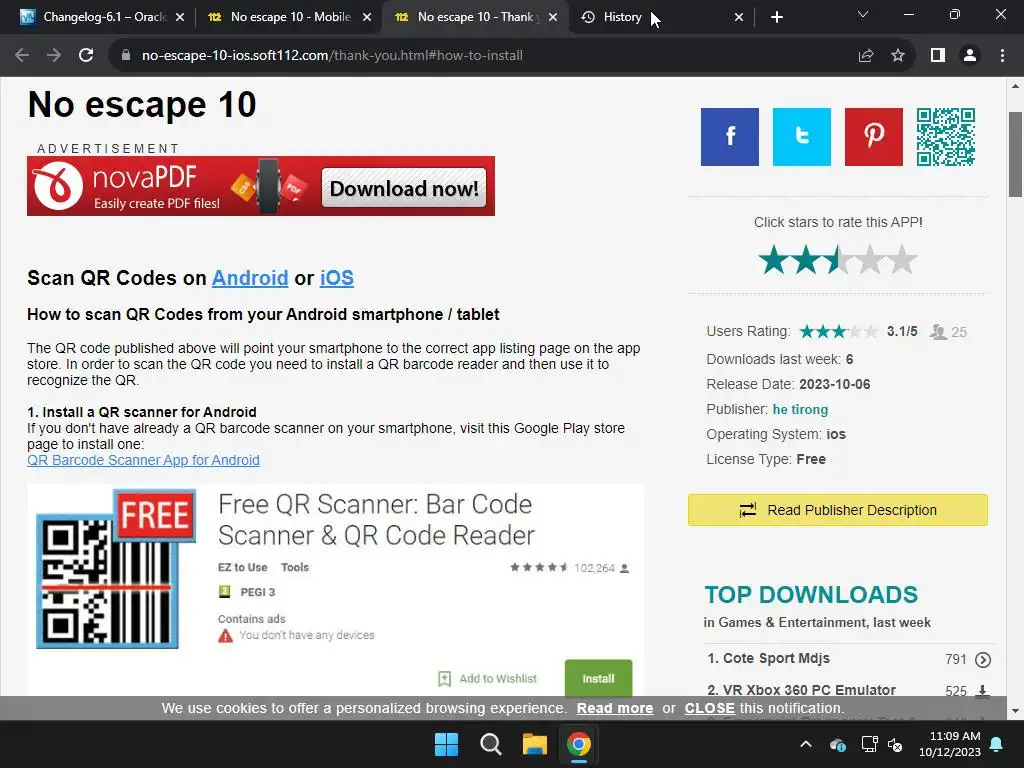Open OneDrive cloud tray icon

(838, 744)
